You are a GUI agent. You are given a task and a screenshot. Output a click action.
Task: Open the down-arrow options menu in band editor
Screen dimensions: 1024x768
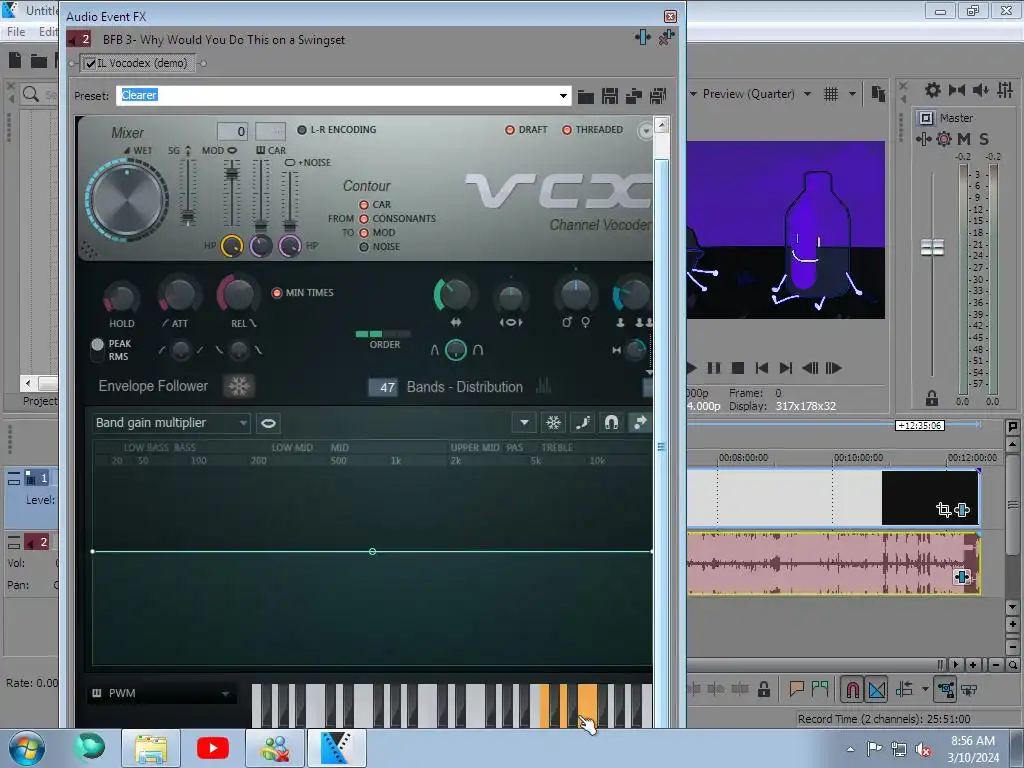tap(524, 423)
